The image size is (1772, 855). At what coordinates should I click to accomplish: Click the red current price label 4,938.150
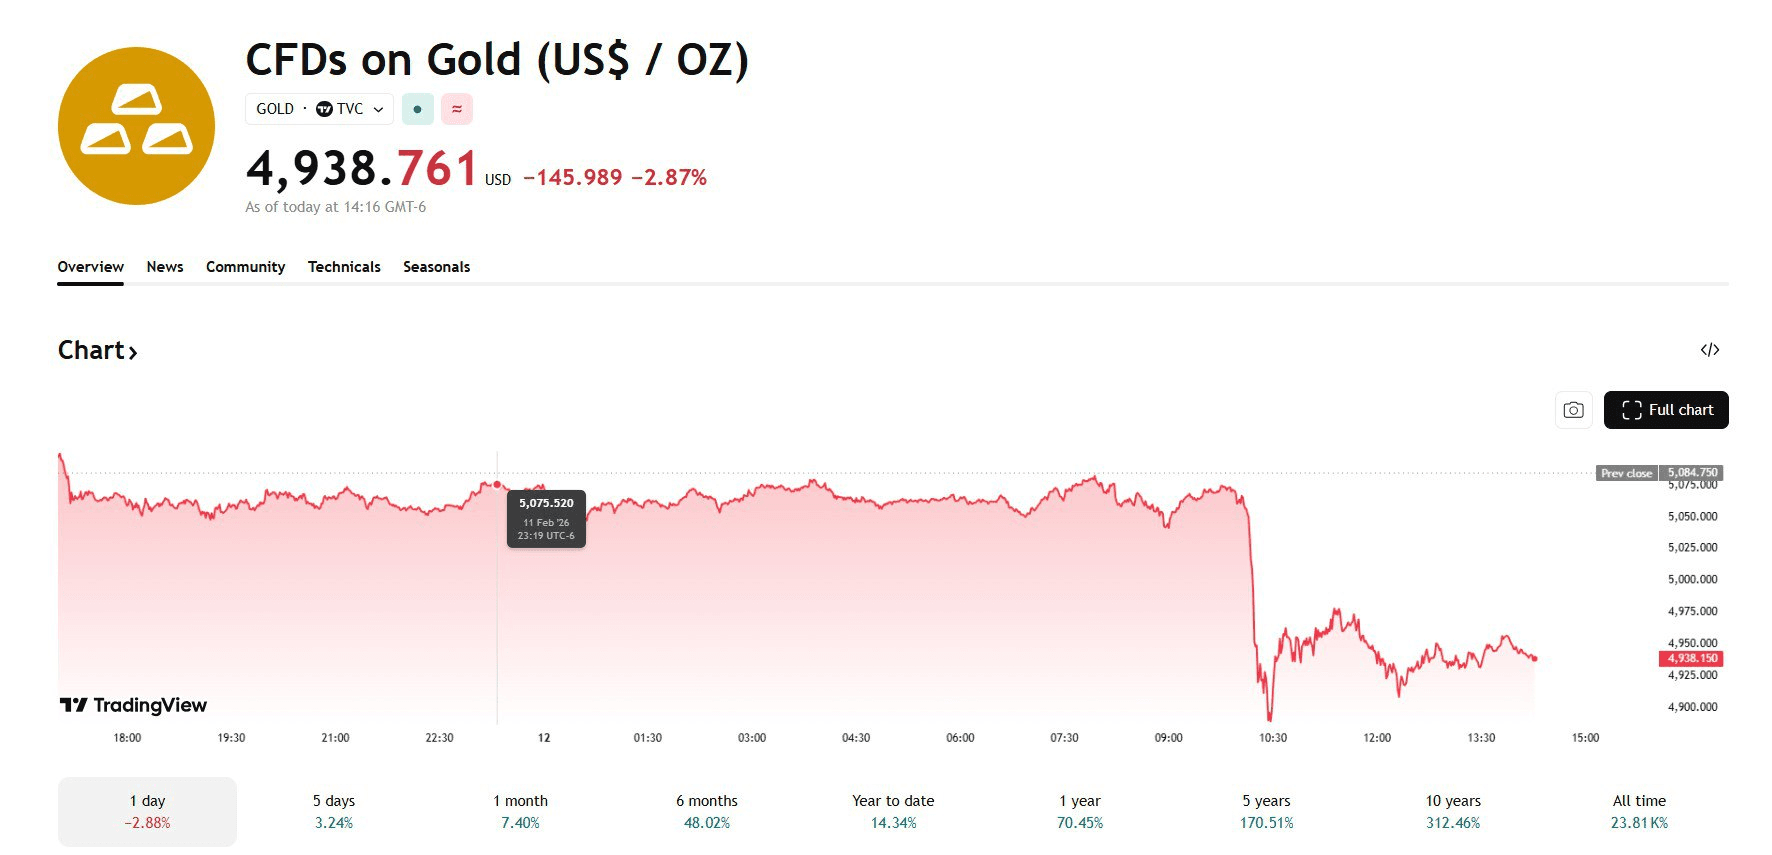point(1691,658)
